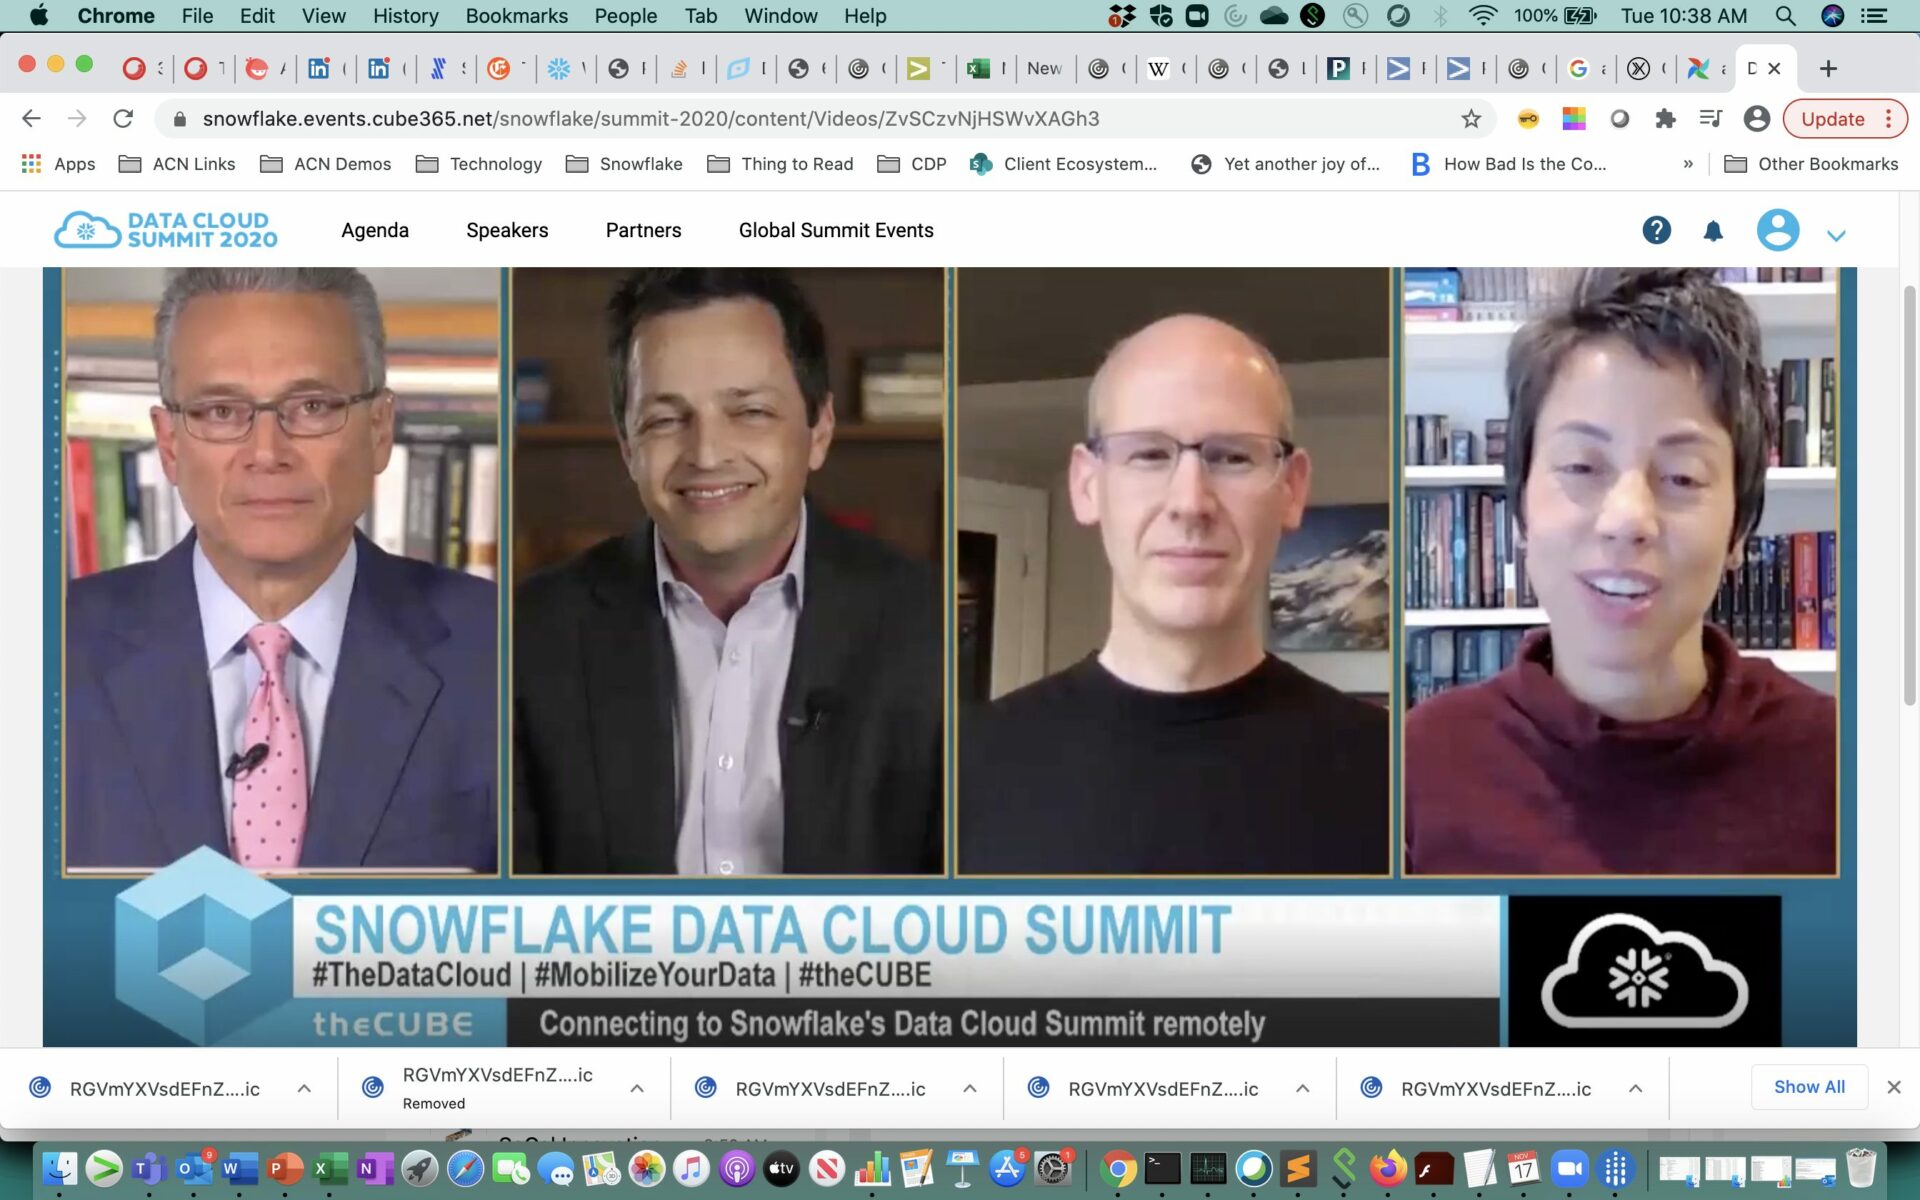
Task: Open the Snowflake bookmark folder
Action: [624, 164]
